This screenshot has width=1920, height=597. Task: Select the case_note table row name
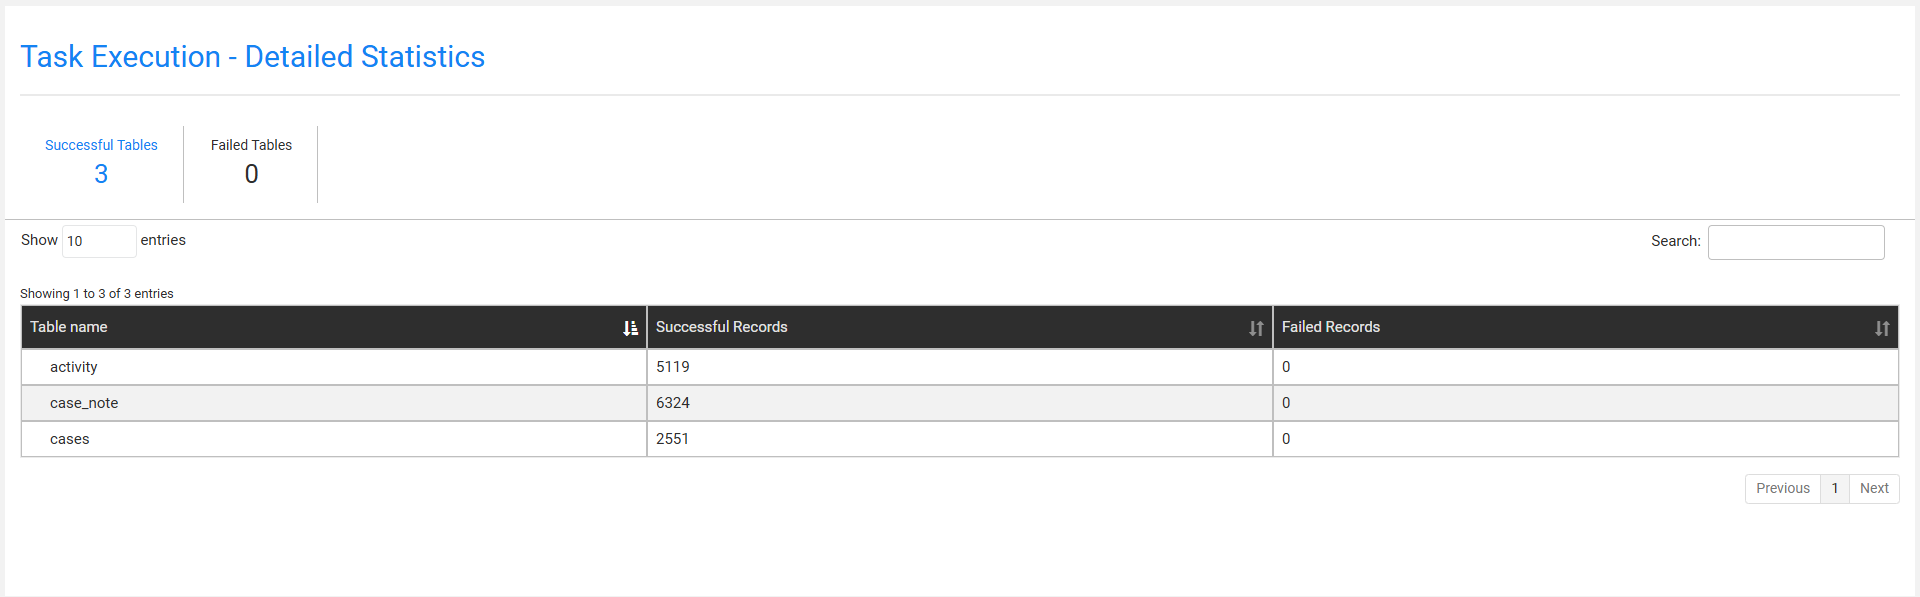tap(84, 403)
